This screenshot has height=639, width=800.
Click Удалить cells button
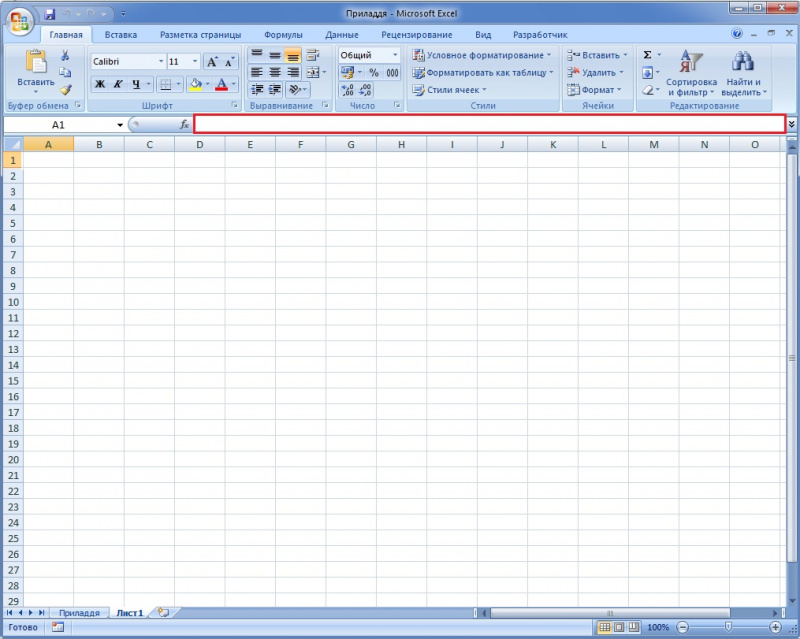(x=595, y=72)
